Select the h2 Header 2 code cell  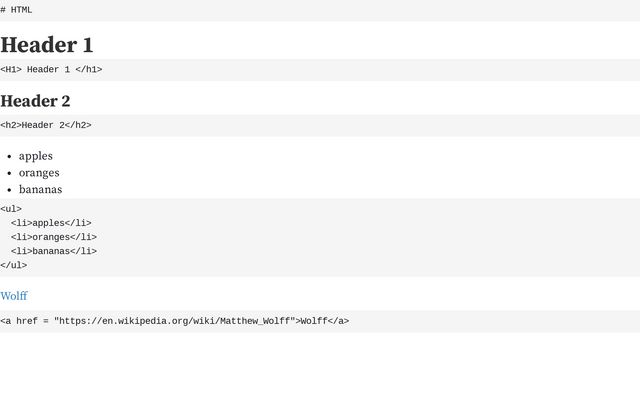[320, 125]
